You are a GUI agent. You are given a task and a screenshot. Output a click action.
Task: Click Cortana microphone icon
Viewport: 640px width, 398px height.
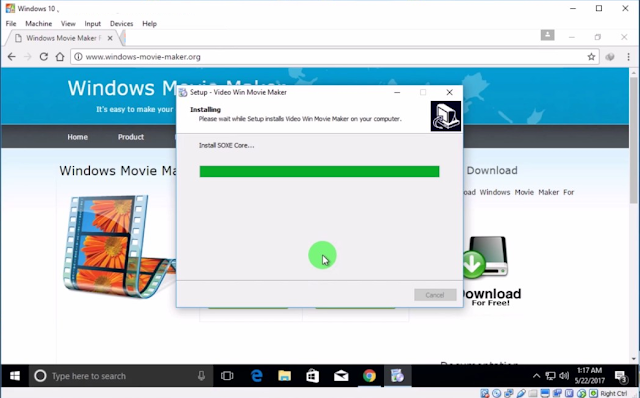click(201, 376)
